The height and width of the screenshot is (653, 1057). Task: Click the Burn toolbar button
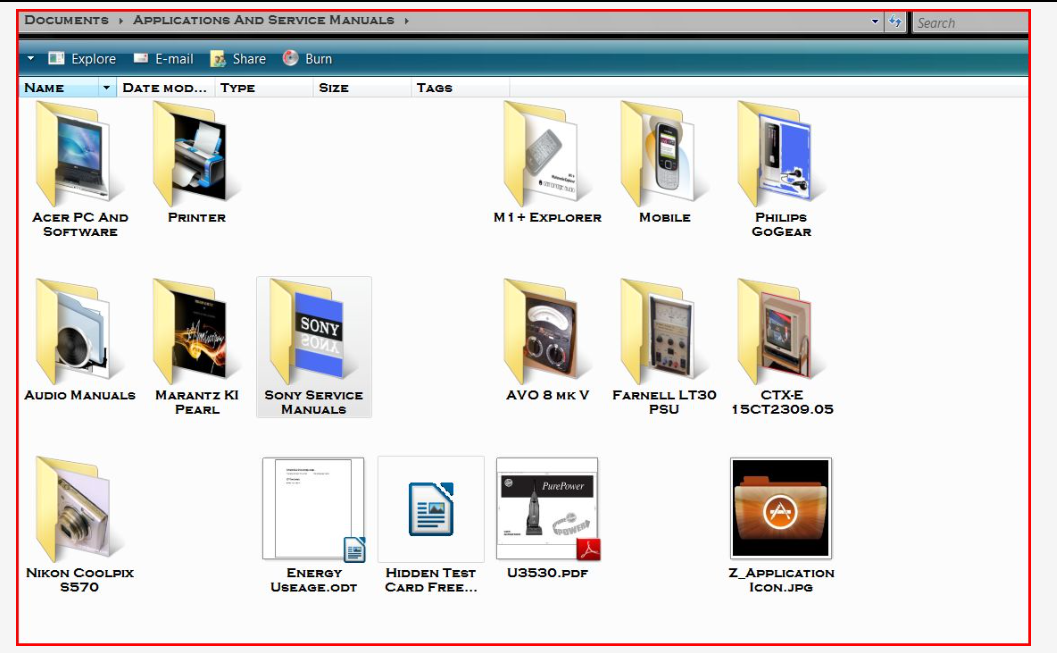click(307, 59)
